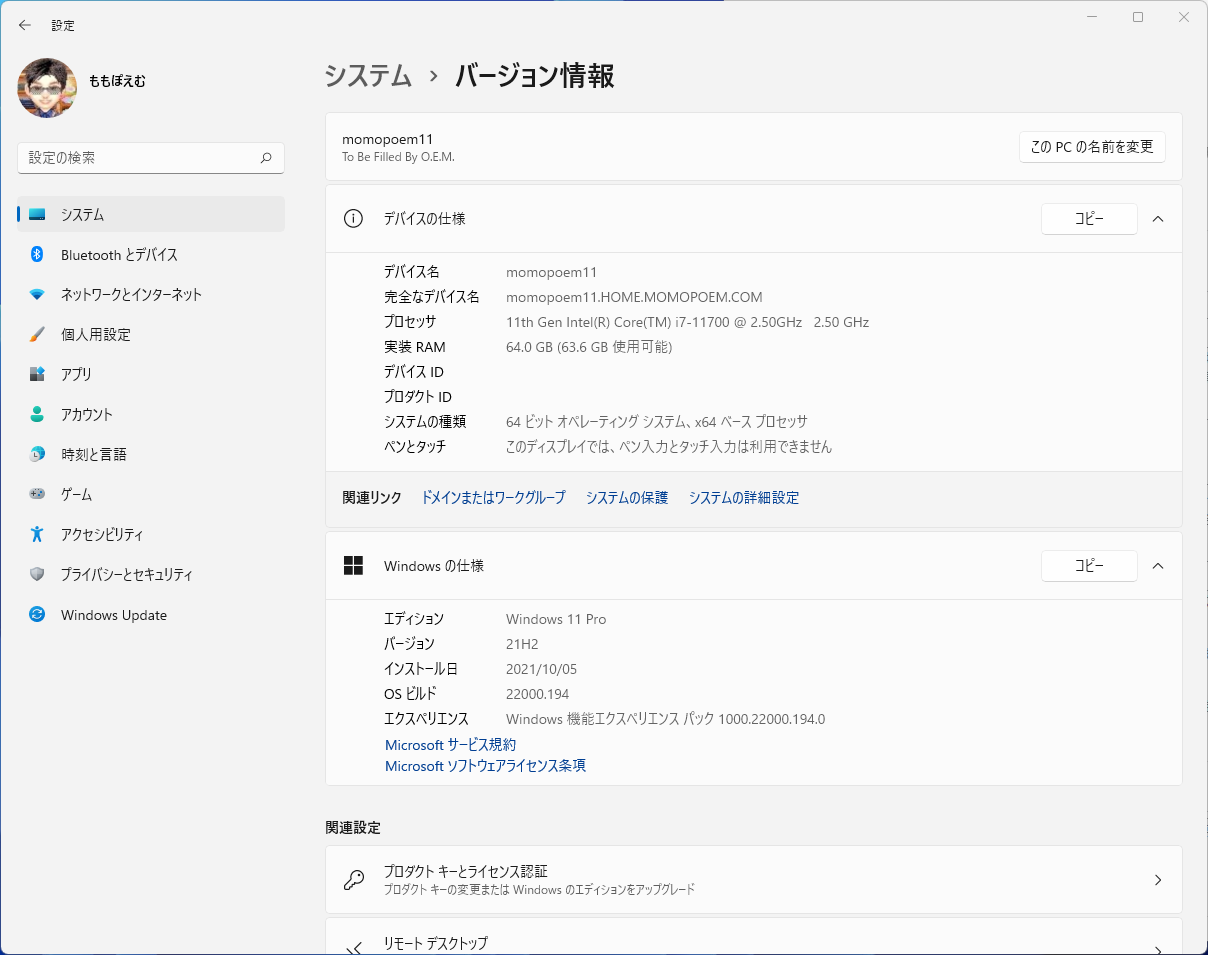Click この PC の名前を変更 button

[x=1092, y=146]
